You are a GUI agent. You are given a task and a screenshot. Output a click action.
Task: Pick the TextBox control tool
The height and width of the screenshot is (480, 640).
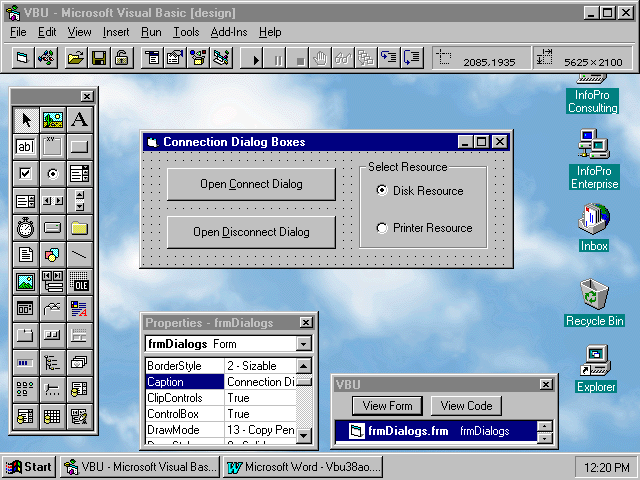(26, 147)
